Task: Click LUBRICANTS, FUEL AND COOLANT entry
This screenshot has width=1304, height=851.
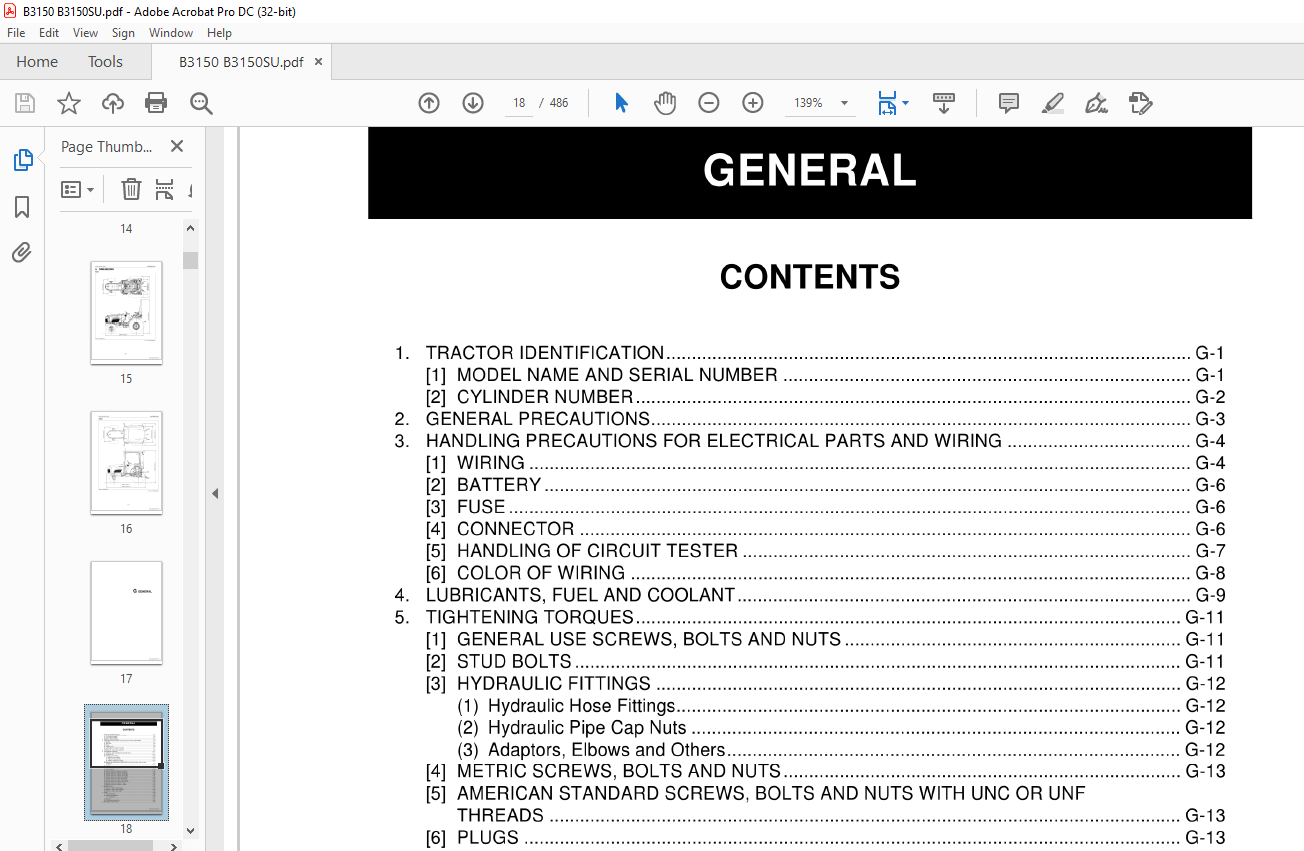Action: [x=580, y=595]
